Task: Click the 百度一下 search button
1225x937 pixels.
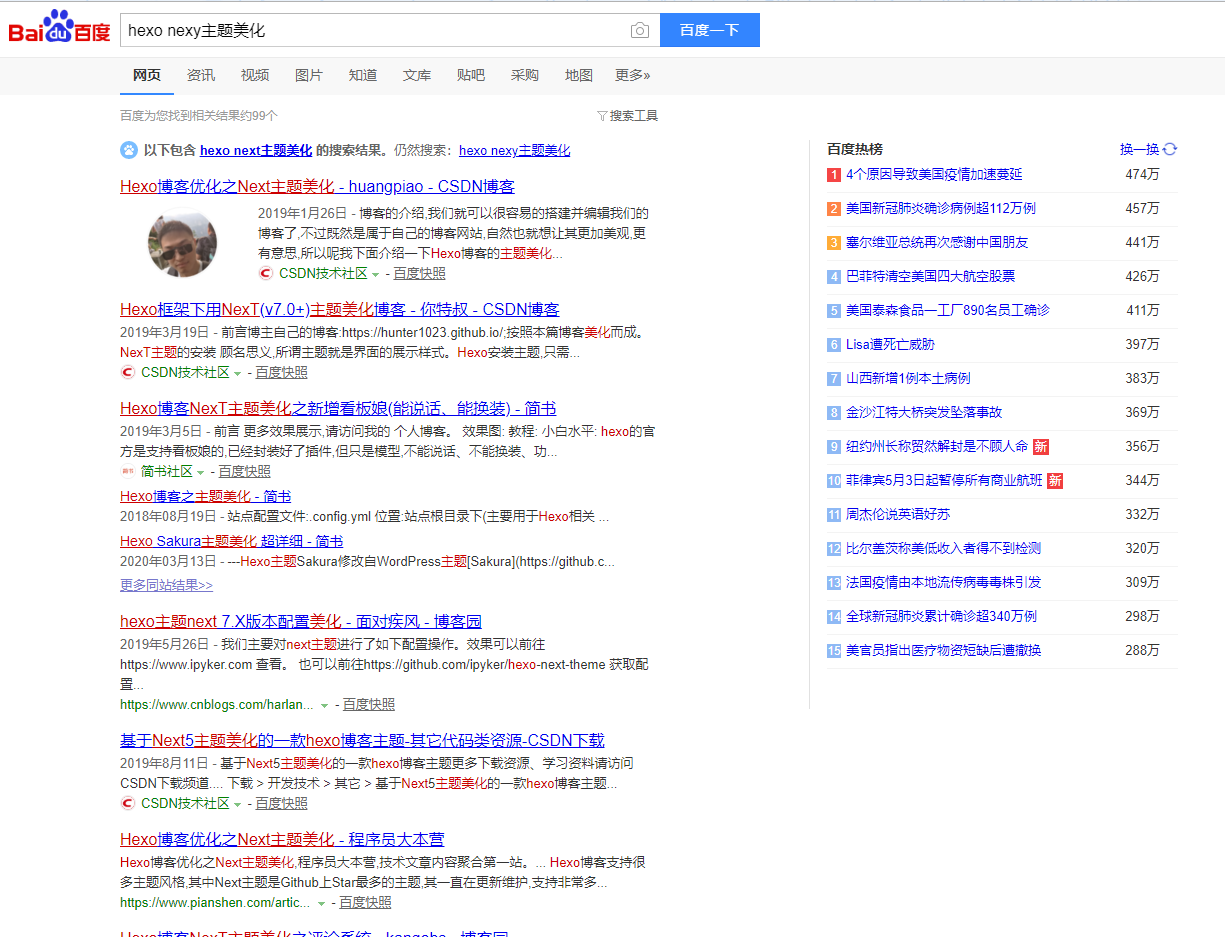Action: point(710,30)
